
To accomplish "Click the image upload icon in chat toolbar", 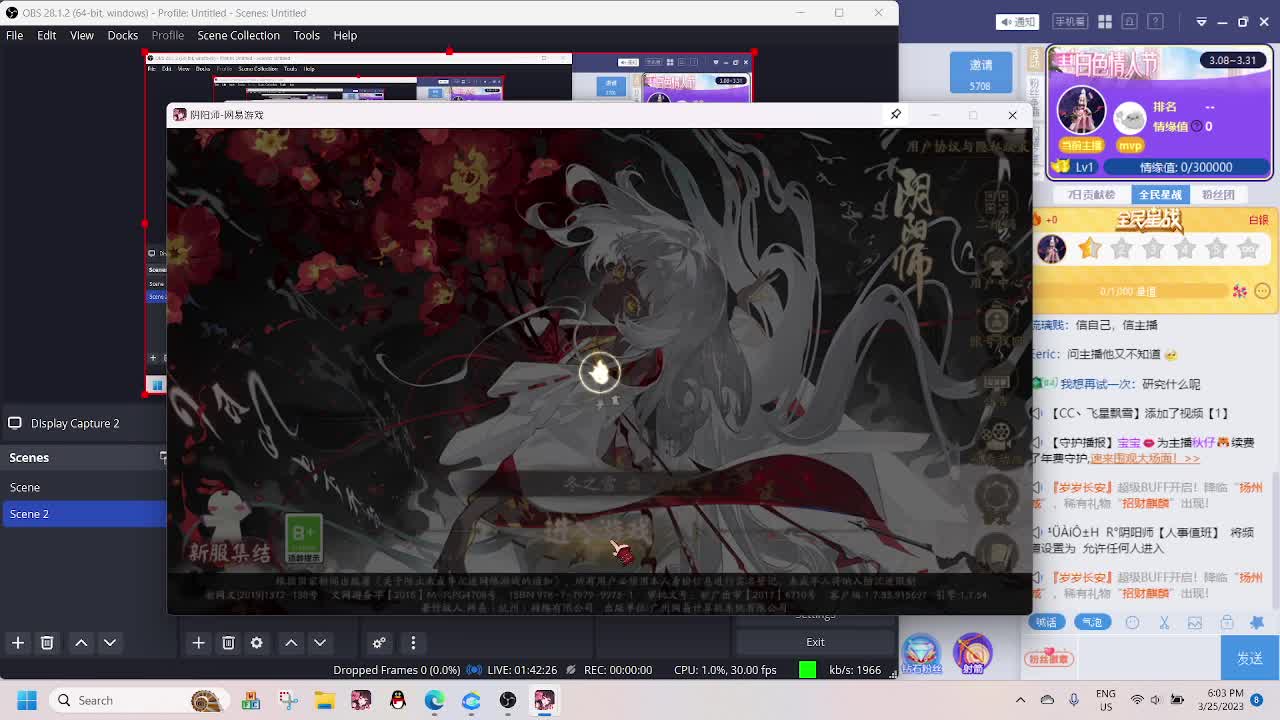I will (x=1195, y=622).
